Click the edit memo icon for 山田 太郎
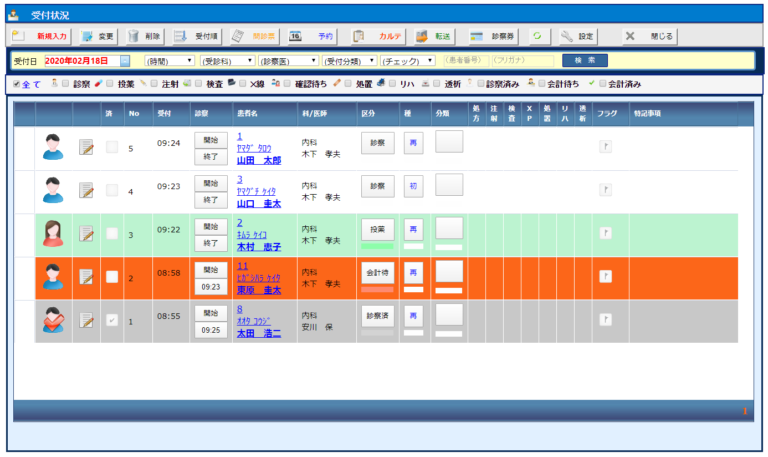The image size is (768, 457). pyautogui.click(x=86, y=148)
